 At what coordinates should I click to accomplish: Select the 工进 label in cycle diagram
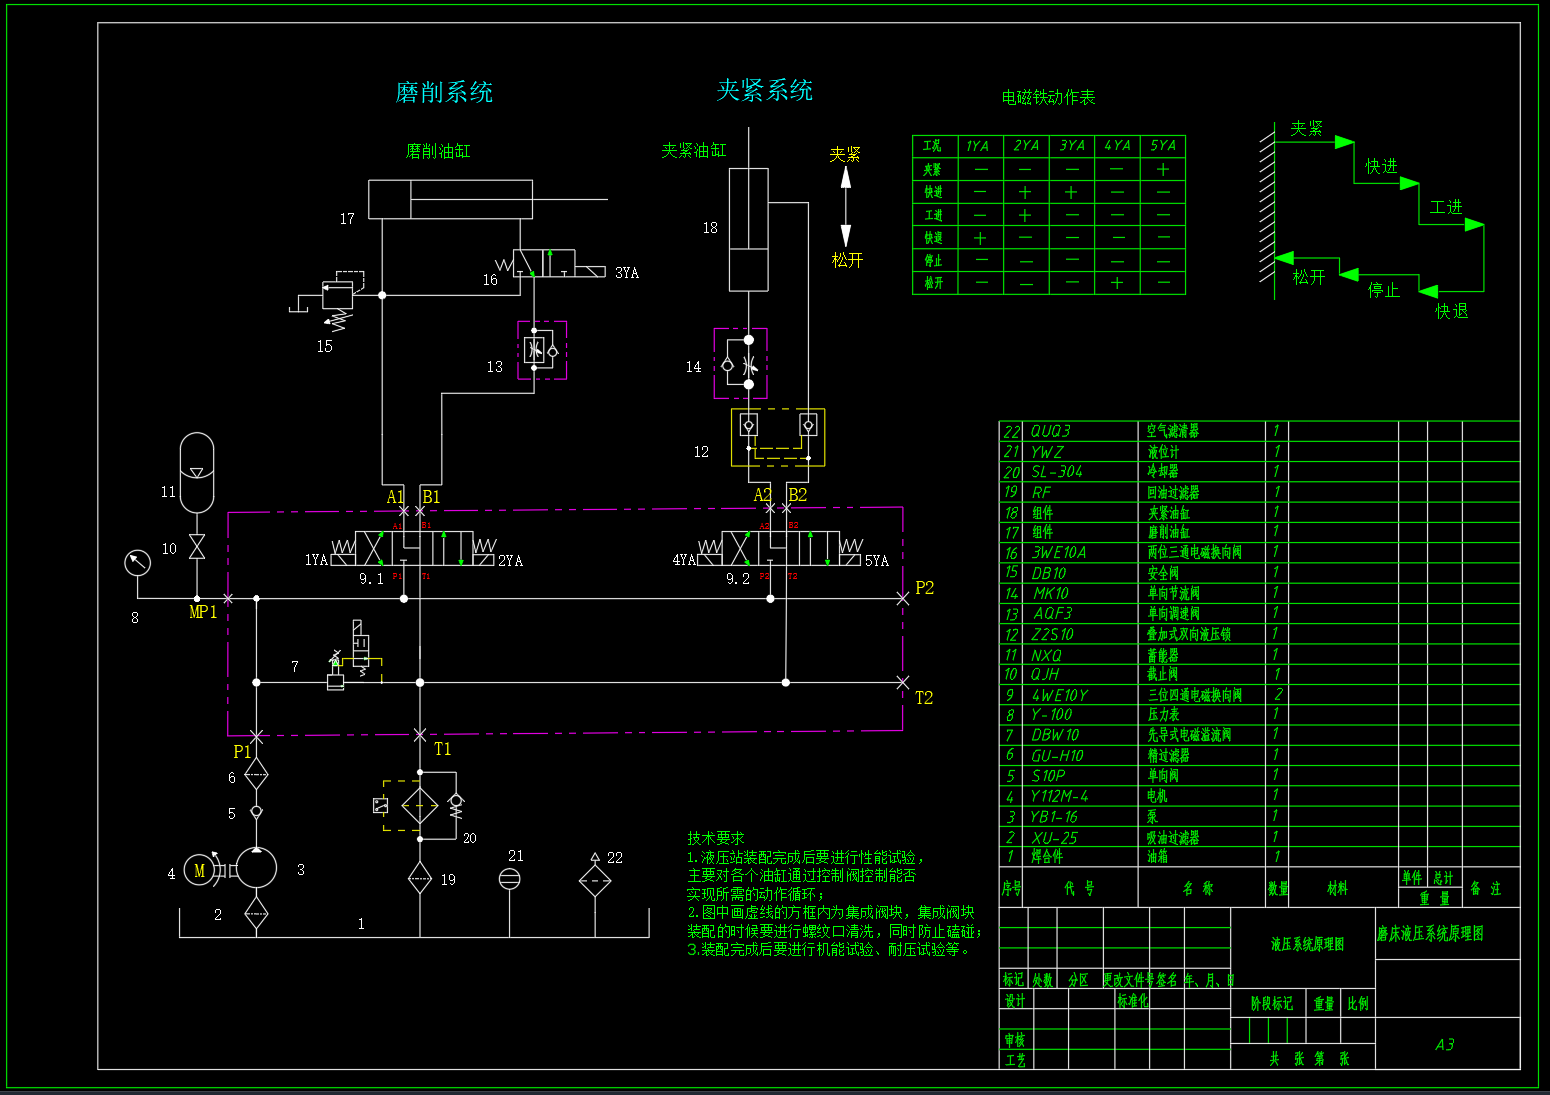tap(1446, 207)
